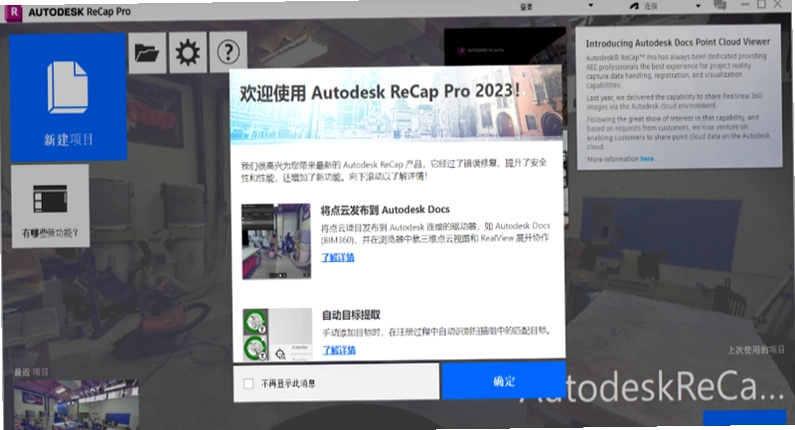This screenshot has height=430, width=795.
Task: Click the 'here' link in the Docs Viewer panel
Action: click(647, 159)
